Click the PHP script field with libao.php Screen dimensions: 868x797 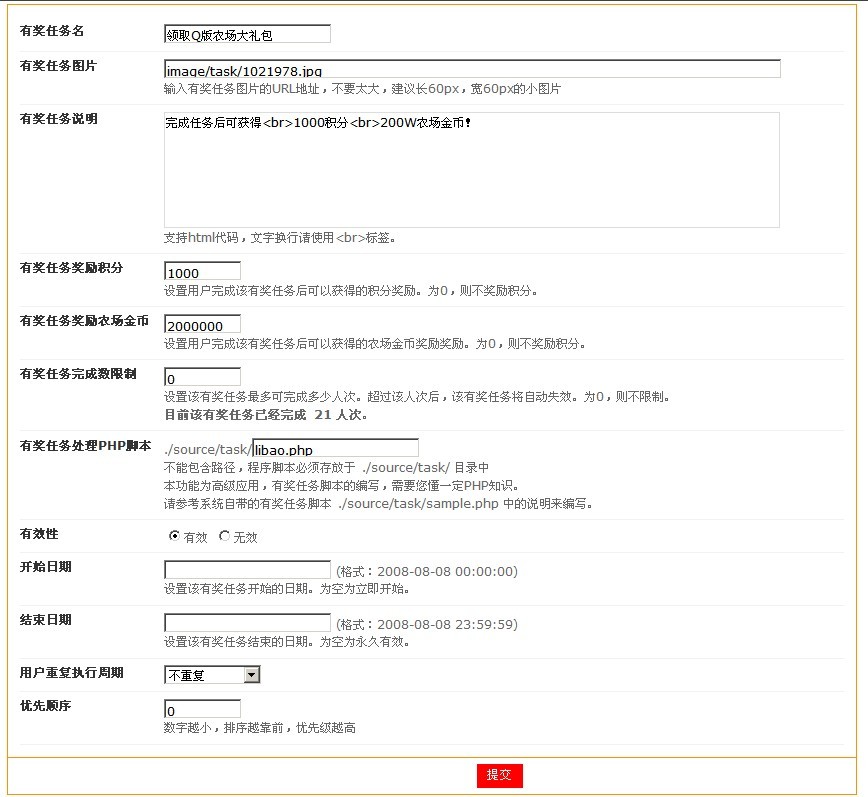(335, 448)
